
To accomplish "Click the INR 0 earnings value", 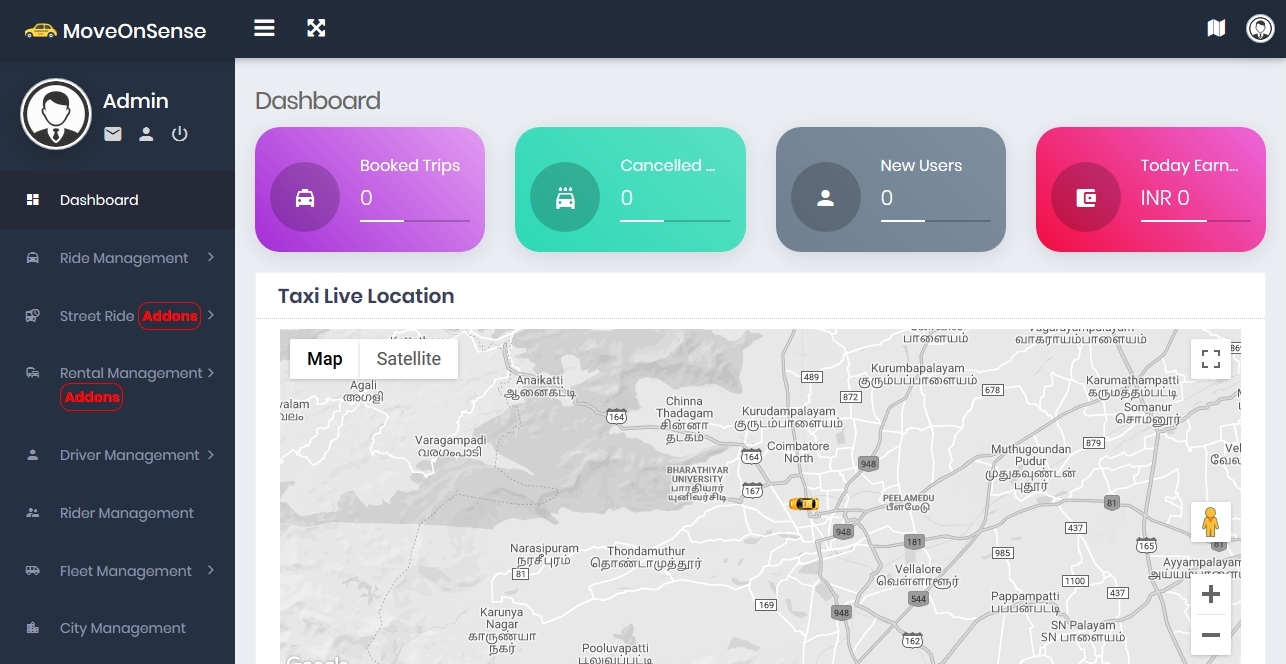I will tap(1165, 198).
